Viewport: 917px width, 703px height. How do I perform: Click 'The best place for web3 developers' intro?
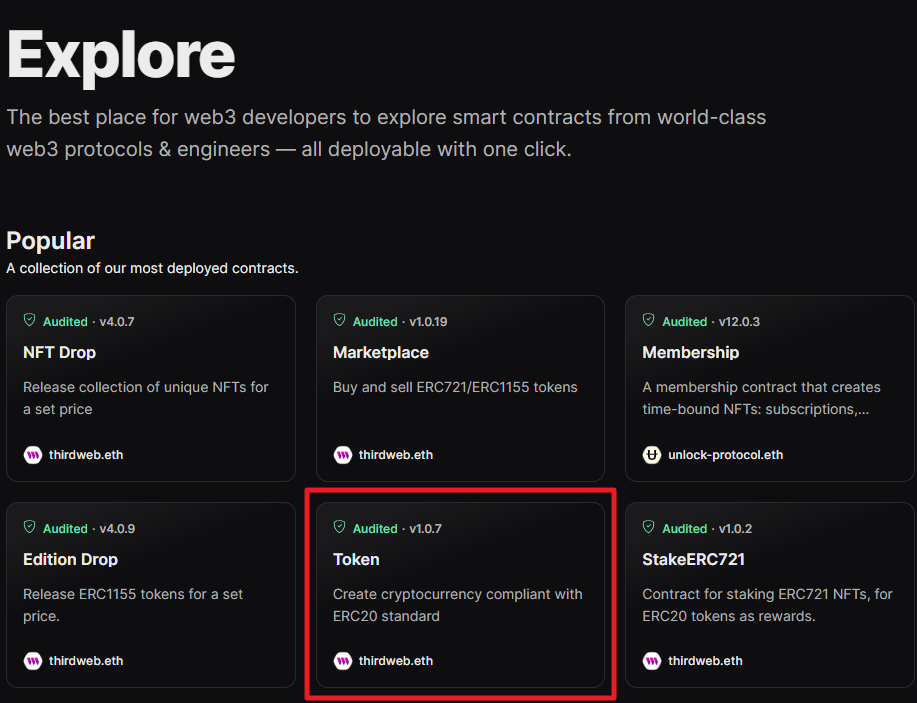pos(386,133)
